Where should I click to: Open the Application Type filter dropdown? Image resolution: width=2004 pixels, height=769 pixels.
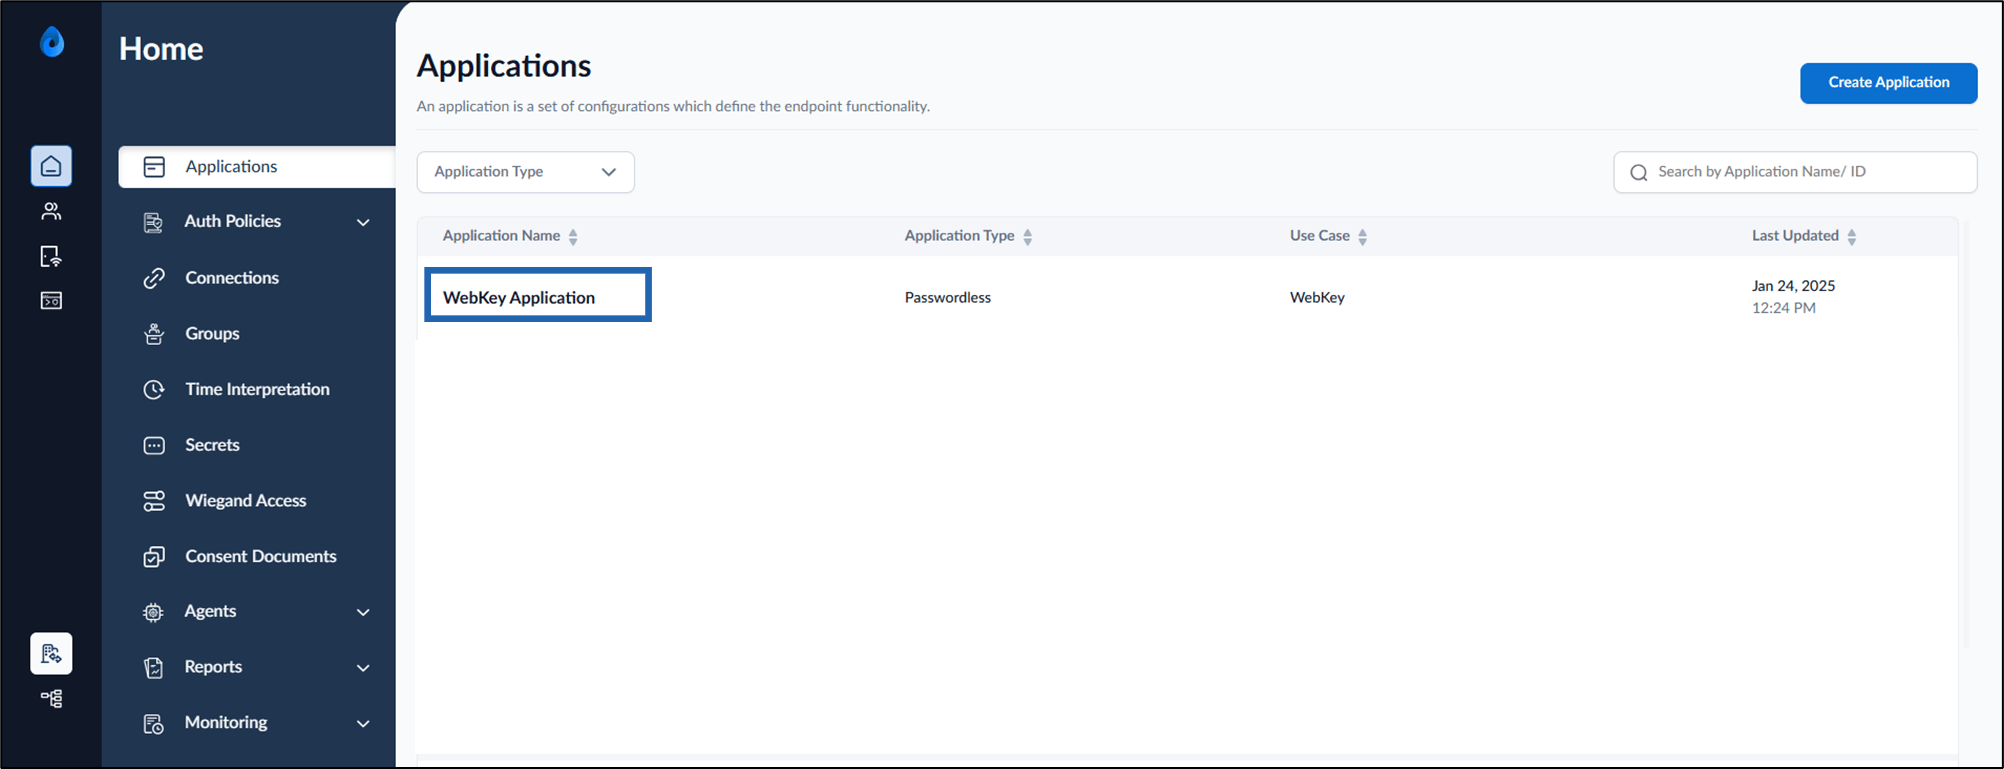pos(526,172)
